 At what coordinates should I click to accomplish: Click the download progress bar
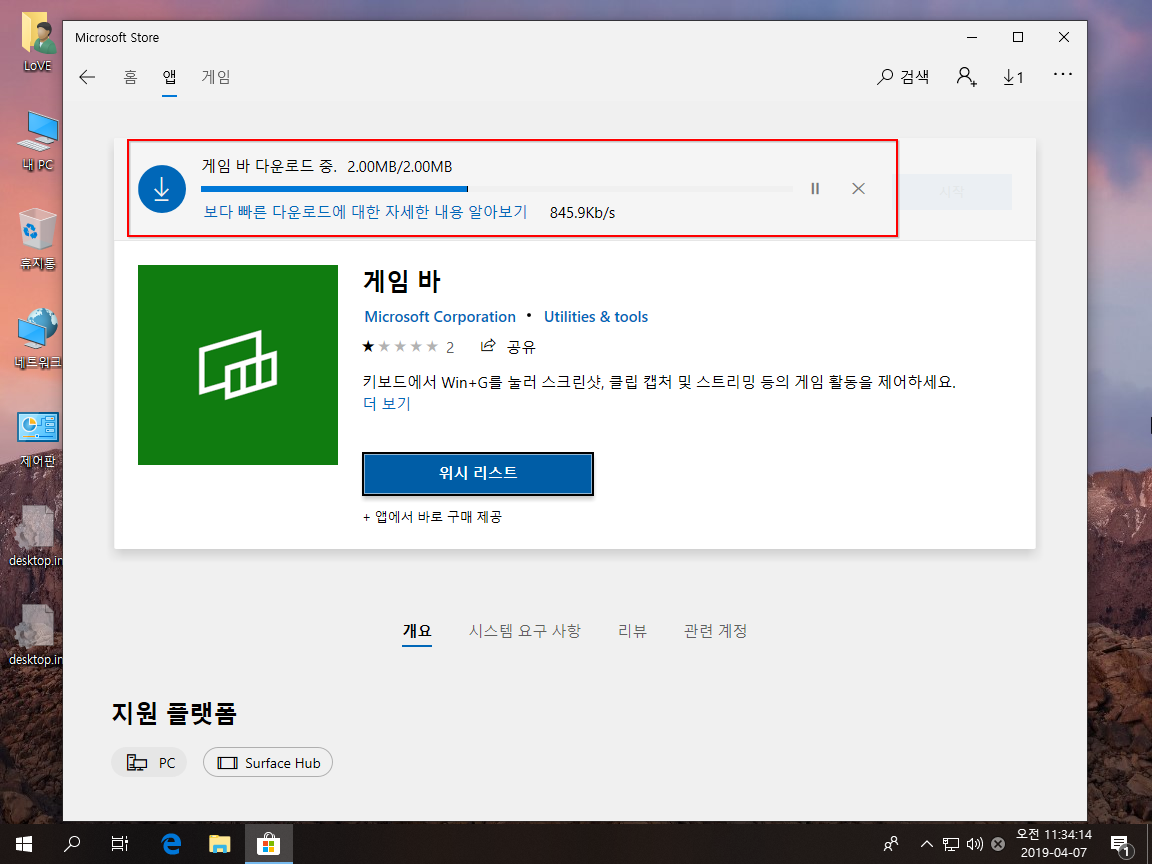(497, 189)
